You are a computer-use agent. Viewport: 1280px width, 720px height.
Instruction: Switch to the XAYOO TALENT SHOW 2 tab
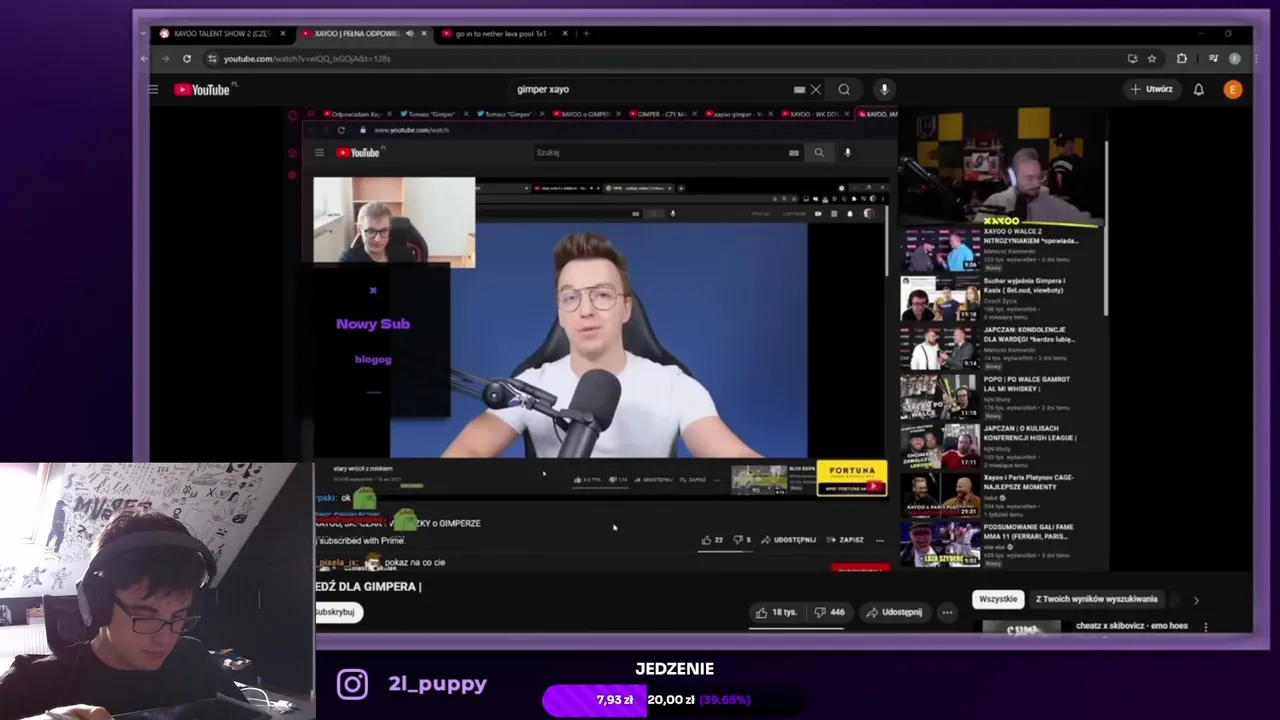pyautogui.click(x=220, y=33)
